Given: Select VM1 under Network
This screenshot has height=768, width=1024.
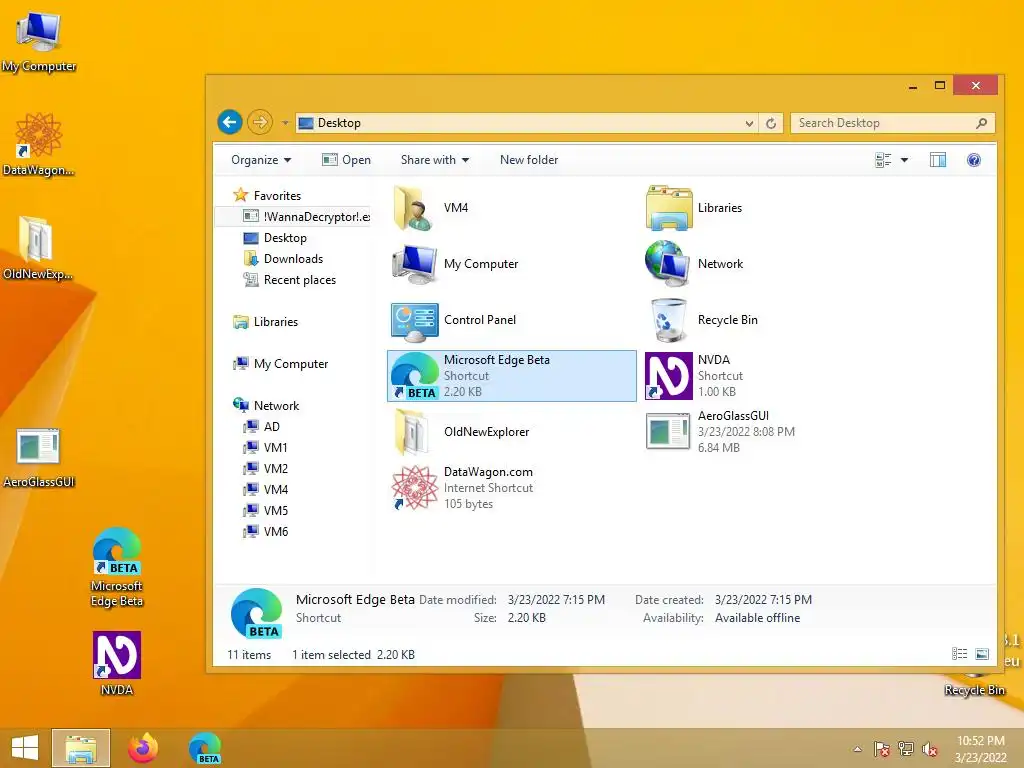Looking at the screenshot, I should point(265,447).
